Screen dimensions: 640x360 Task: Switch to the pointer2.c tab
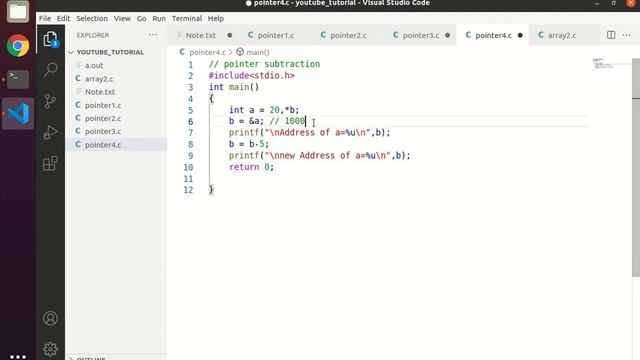[x=348, y=35]
